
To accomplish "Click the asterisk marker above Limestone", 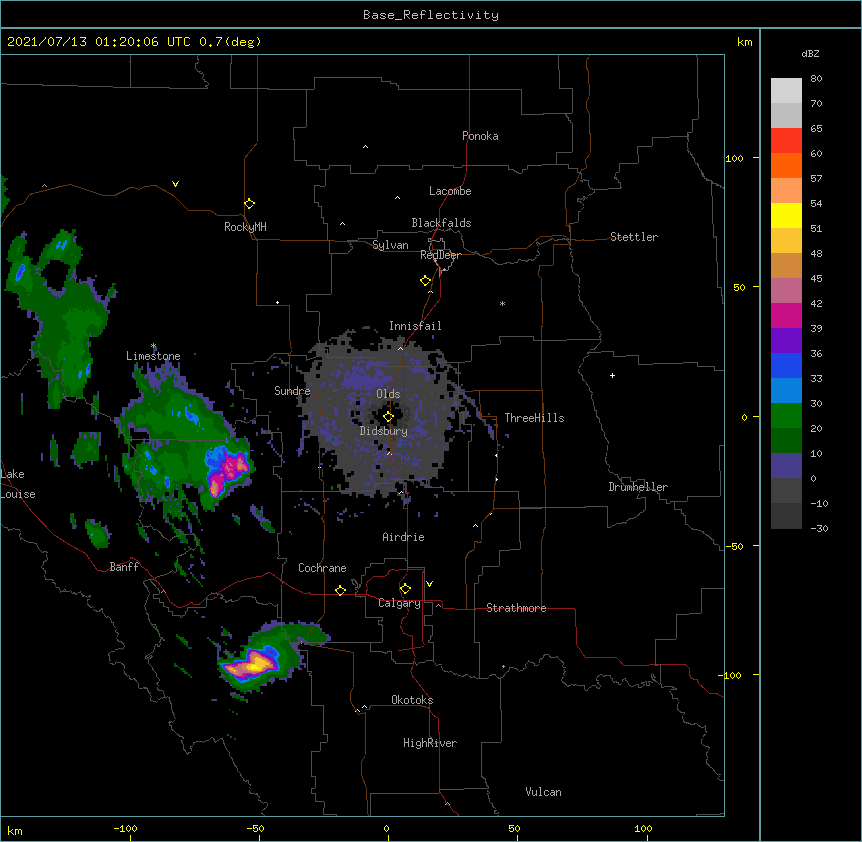I will point(153,346).
